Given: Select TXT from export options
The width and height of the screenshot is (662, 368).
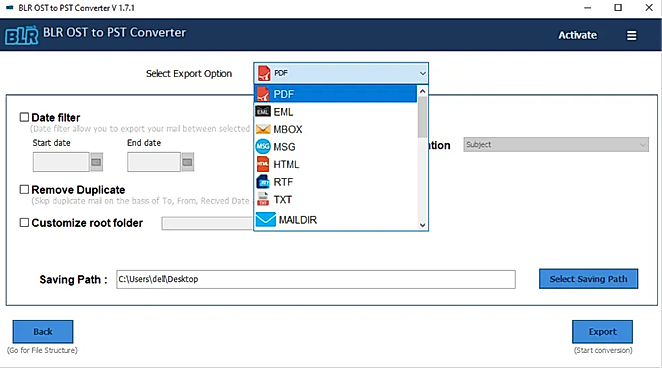Looking at the screenshot, I should pos(336,199).
